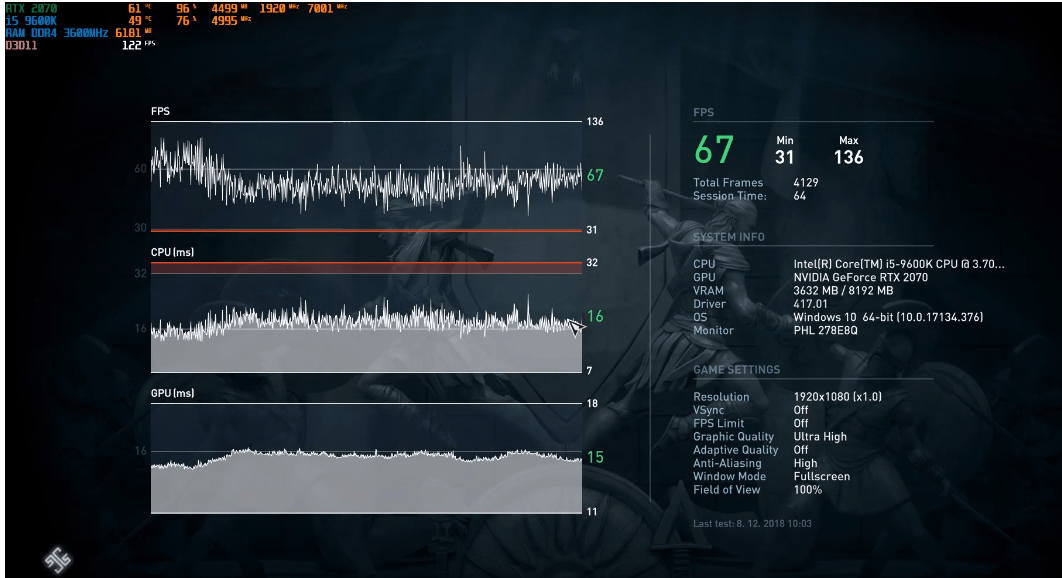Click the Monitor value PHL 278E8Q
Viewport: 1062px width, 578px height.
[826, 331]
